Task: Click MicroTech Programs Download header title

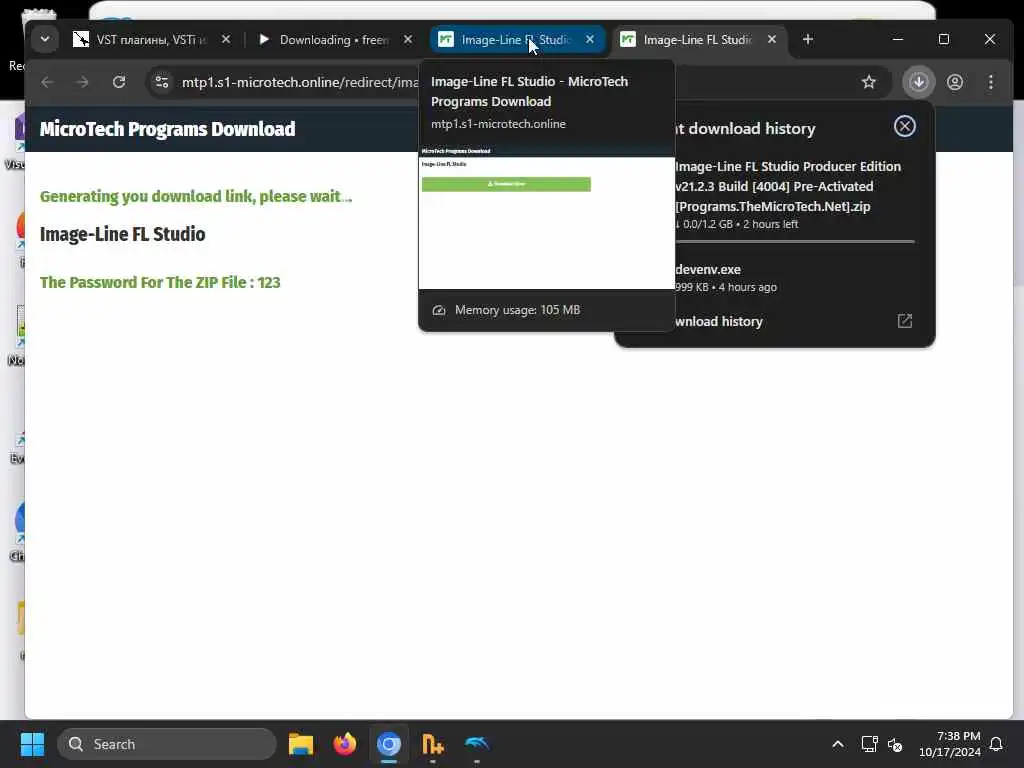Action: point(168,129)
